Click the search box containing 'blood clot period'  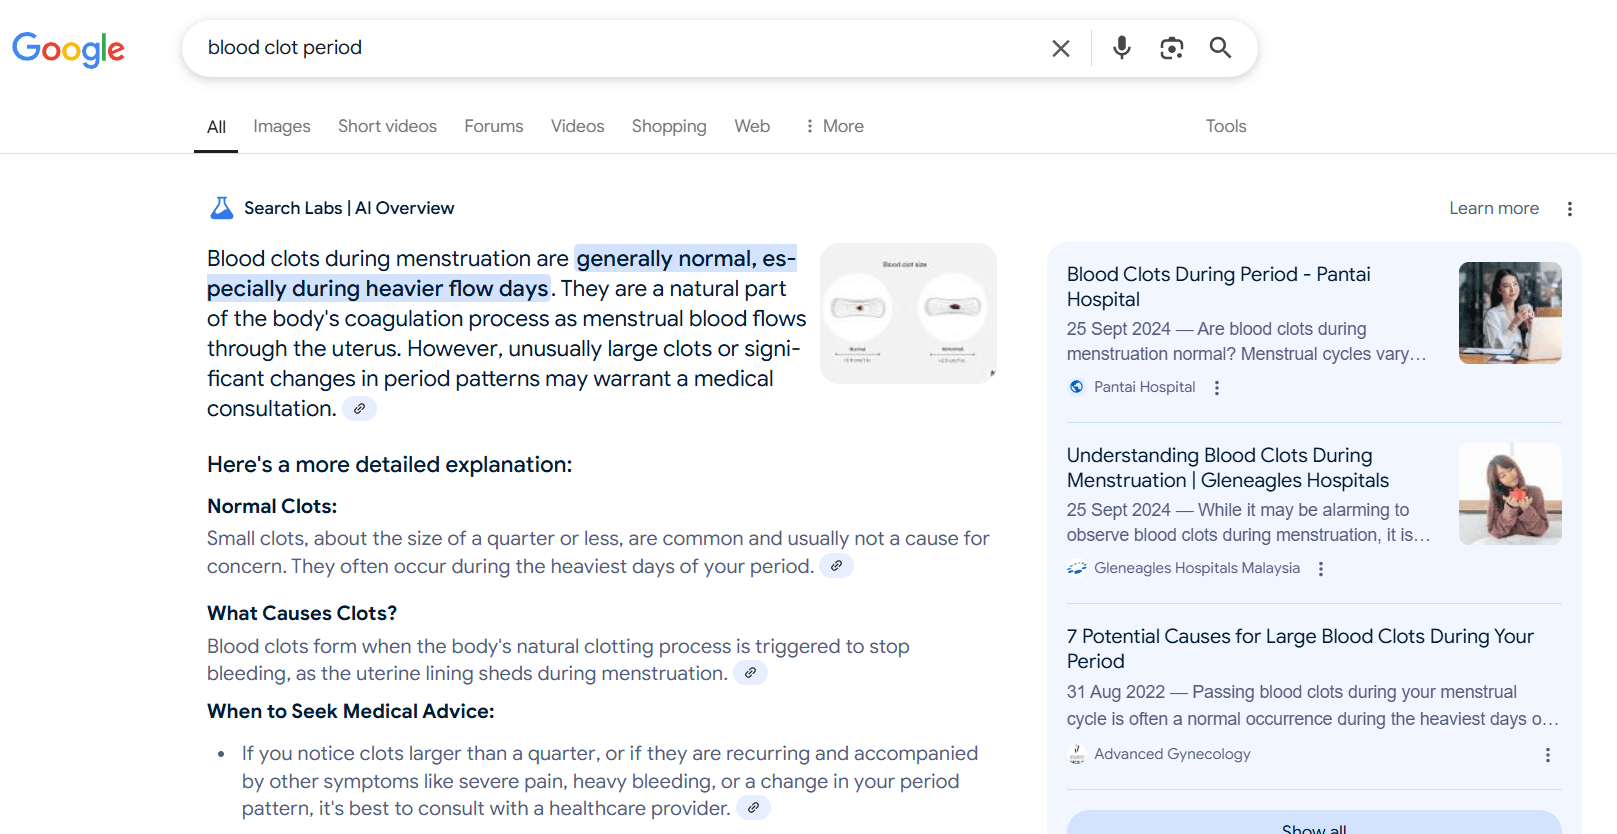point(620,48)
